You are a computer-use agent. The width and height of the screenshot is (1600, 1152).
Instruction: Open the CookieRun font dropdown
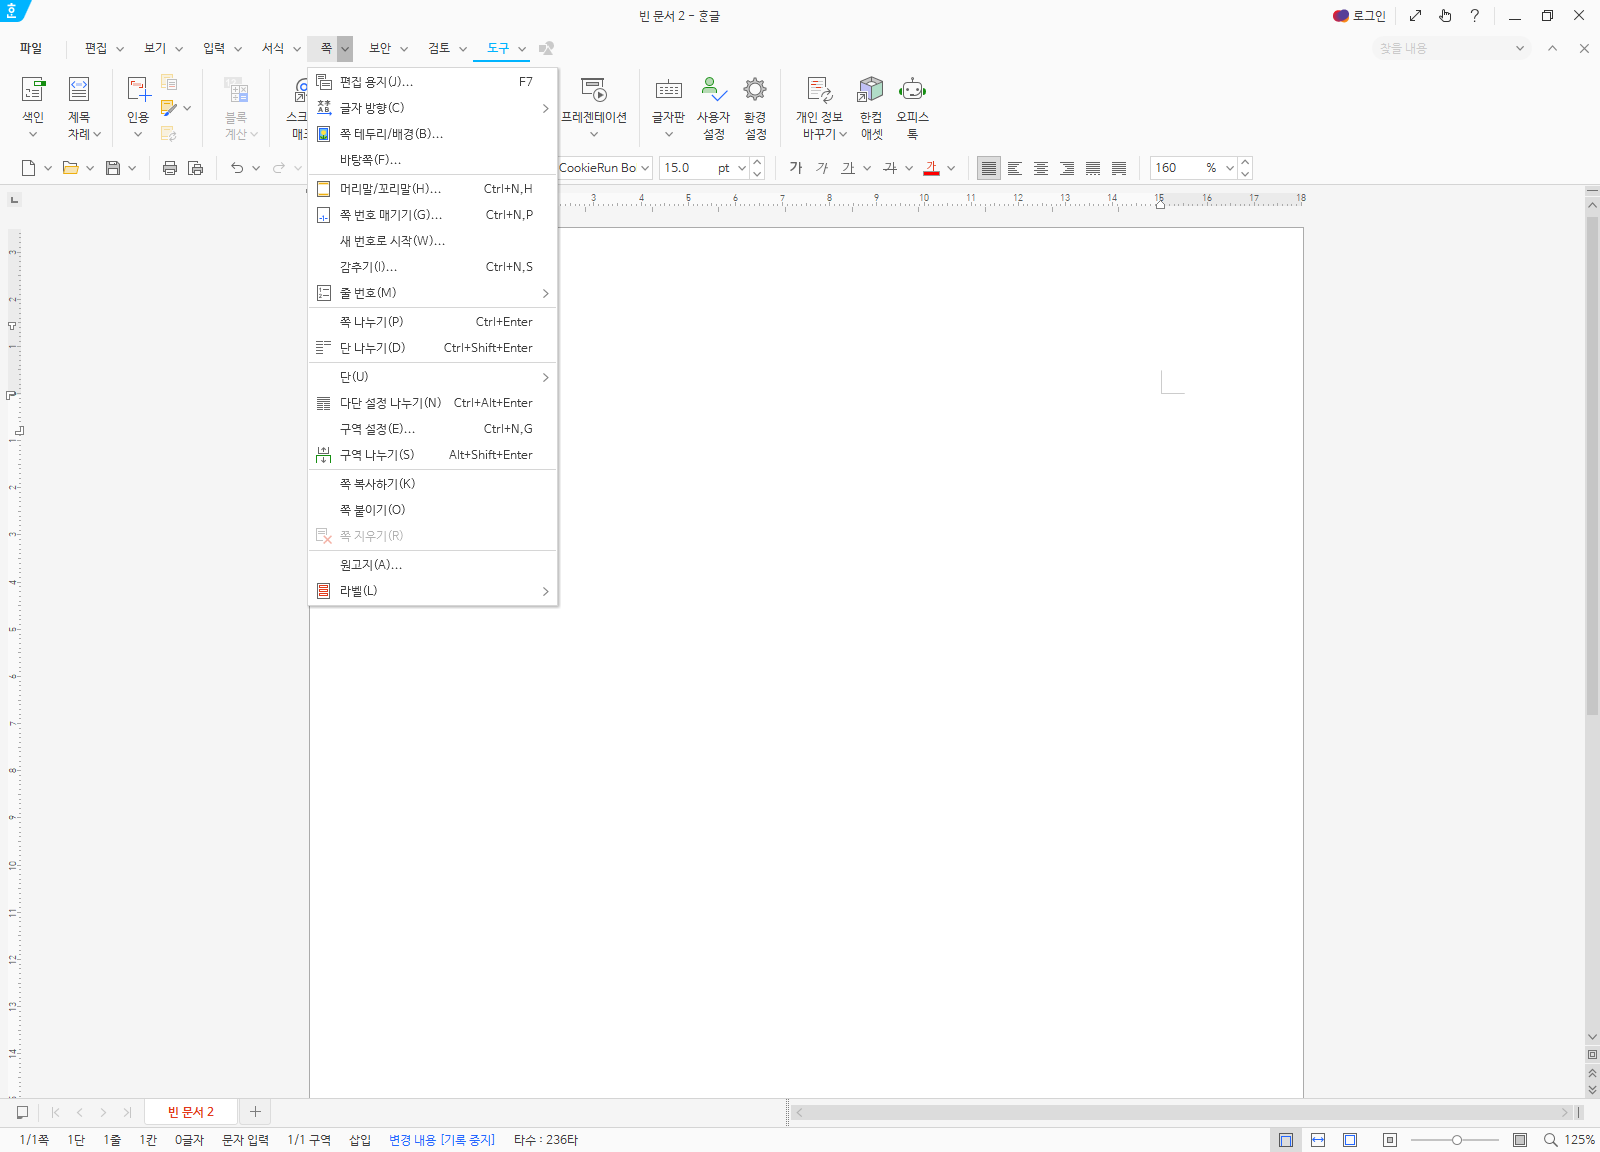click(x=645, y=168)
